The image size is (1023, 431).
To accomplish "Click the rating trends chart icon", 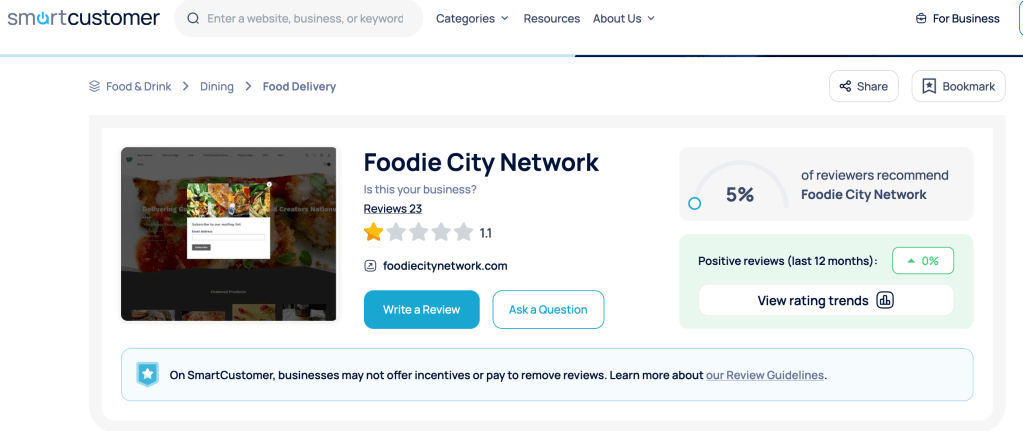I will [x=884, y=300].
